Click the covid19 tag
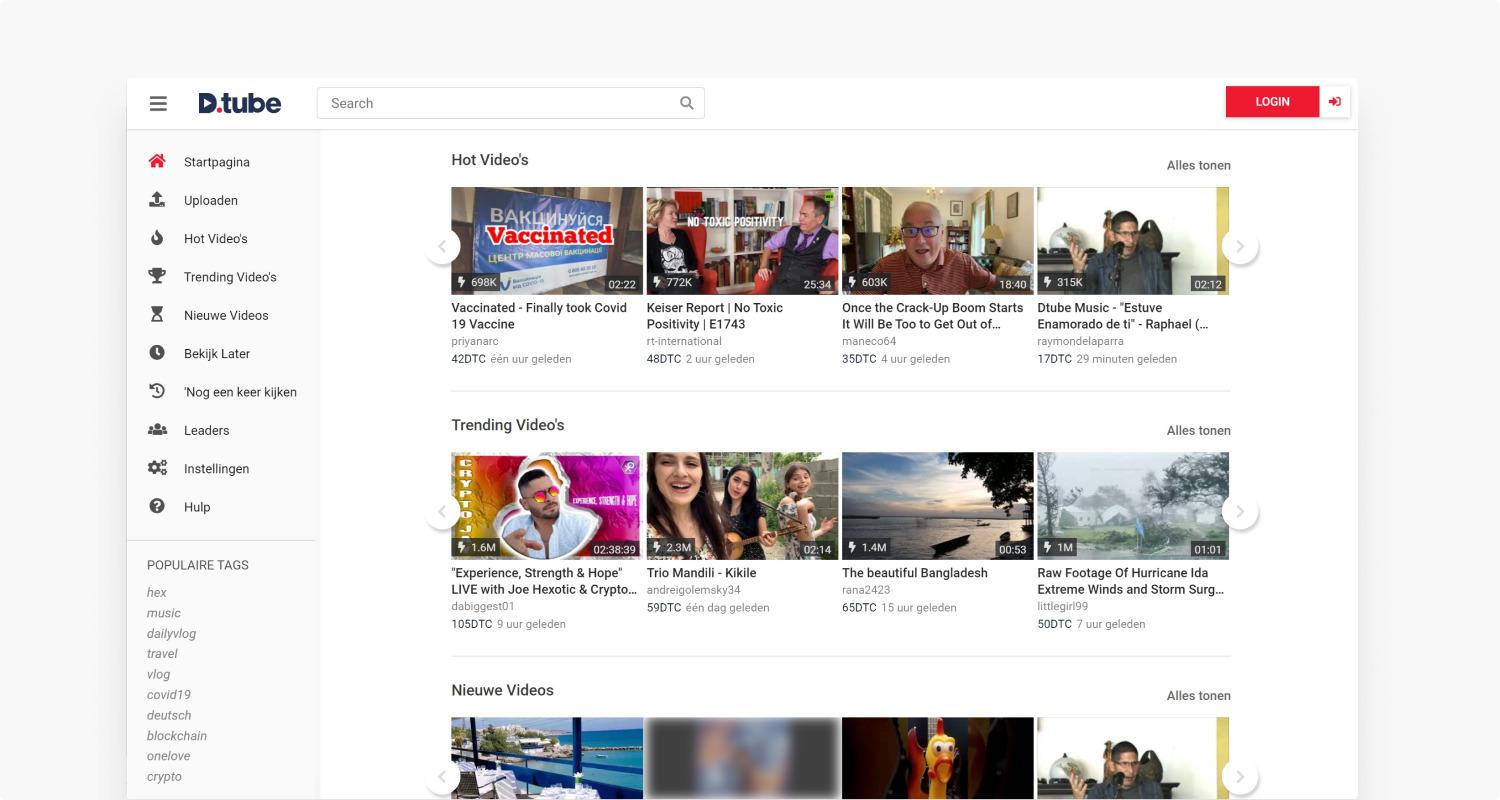Screen dimensions: 1500x800 click(168, 695)
